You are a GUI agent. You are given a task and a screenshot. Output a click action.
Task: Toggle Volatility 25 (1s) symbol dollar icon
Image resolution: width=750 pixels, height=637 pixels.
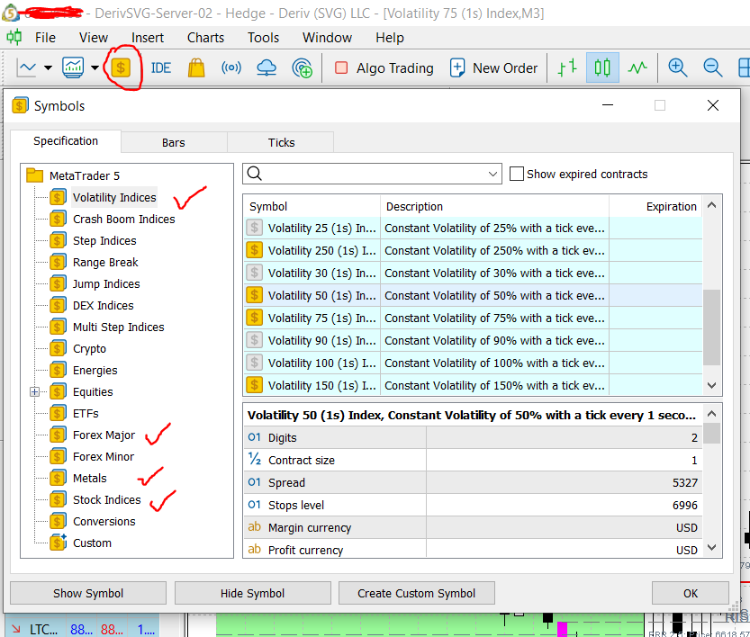coord(255,228)
